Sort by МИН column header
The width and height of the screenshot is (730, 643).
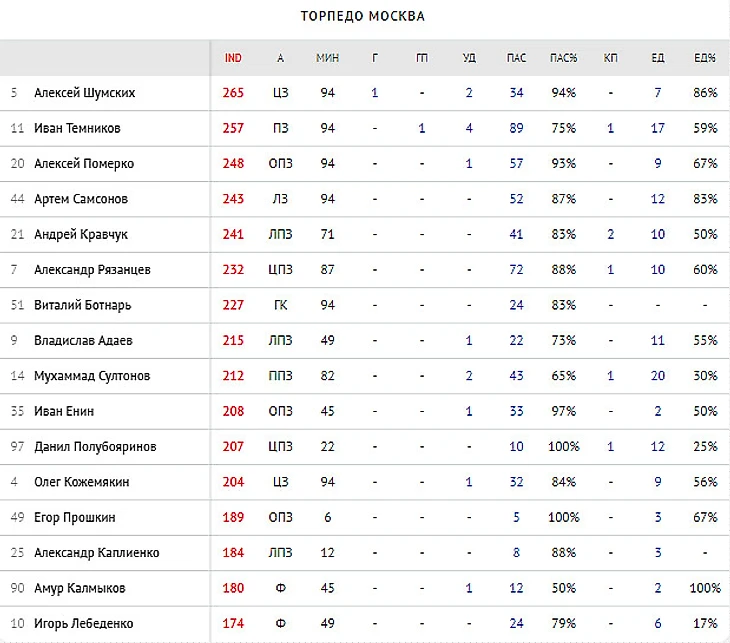(327, 58)
